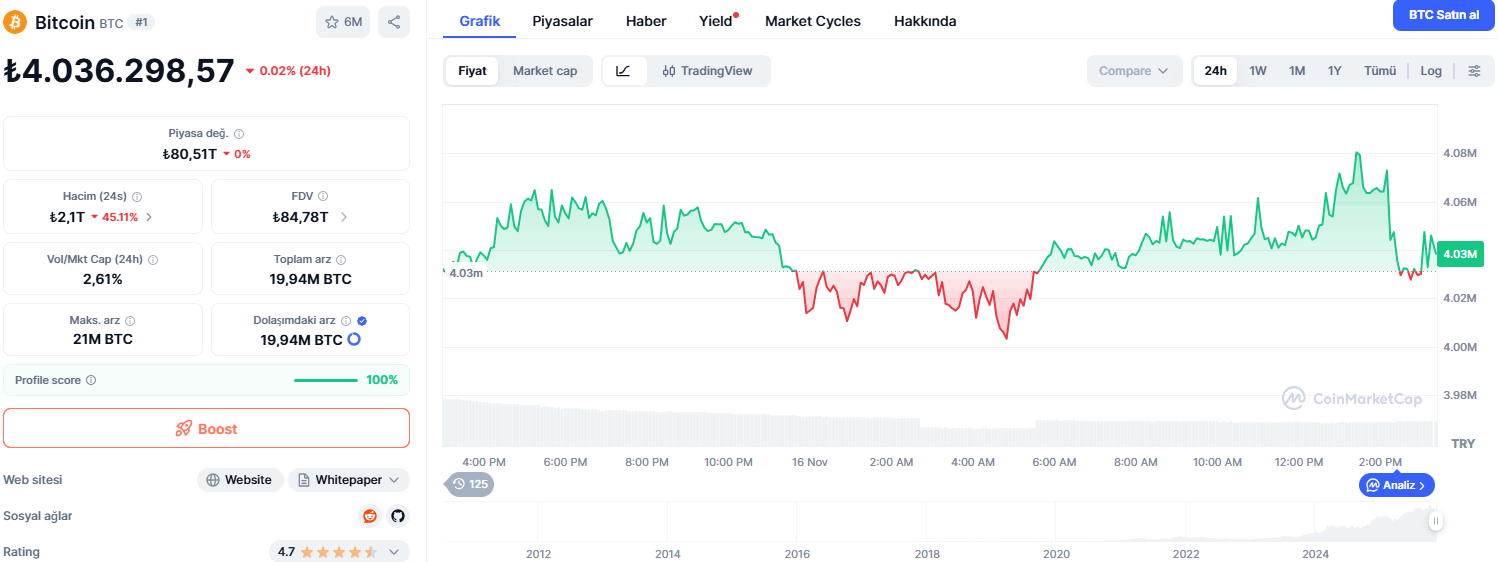Open the Piyasalar tab
The width and height of the screenshot is (1498, 562).
pyautogui.click(x=562, y=21)
